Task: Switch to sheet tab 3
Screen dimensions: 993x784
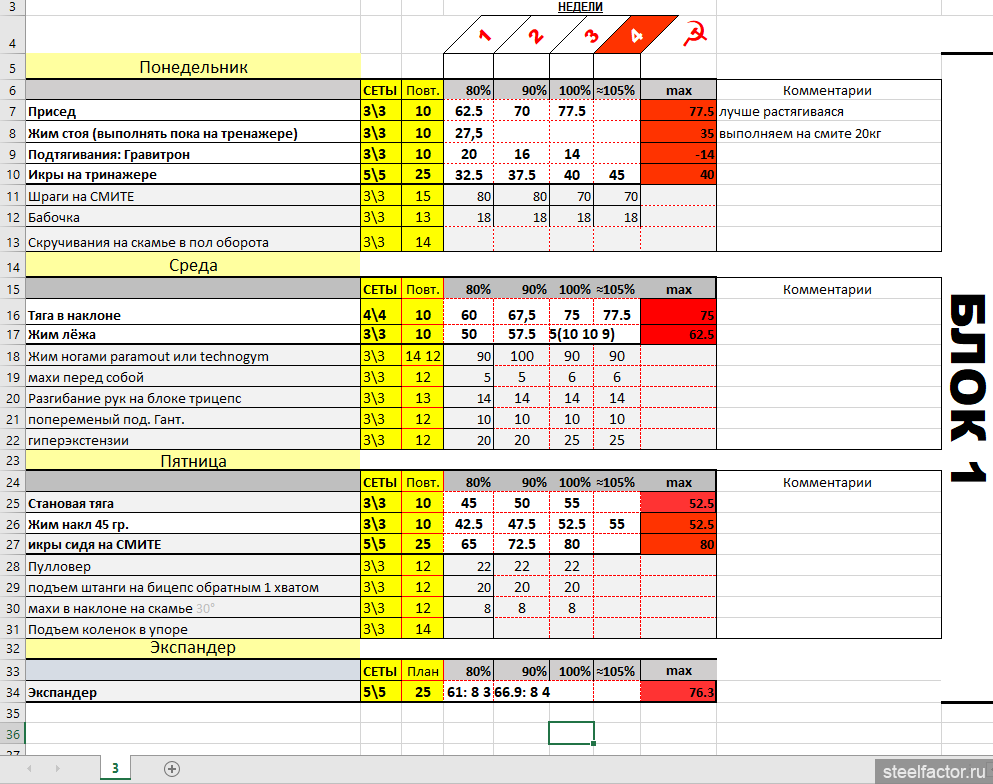Action: pyautogui.click(x=115, y=768)
